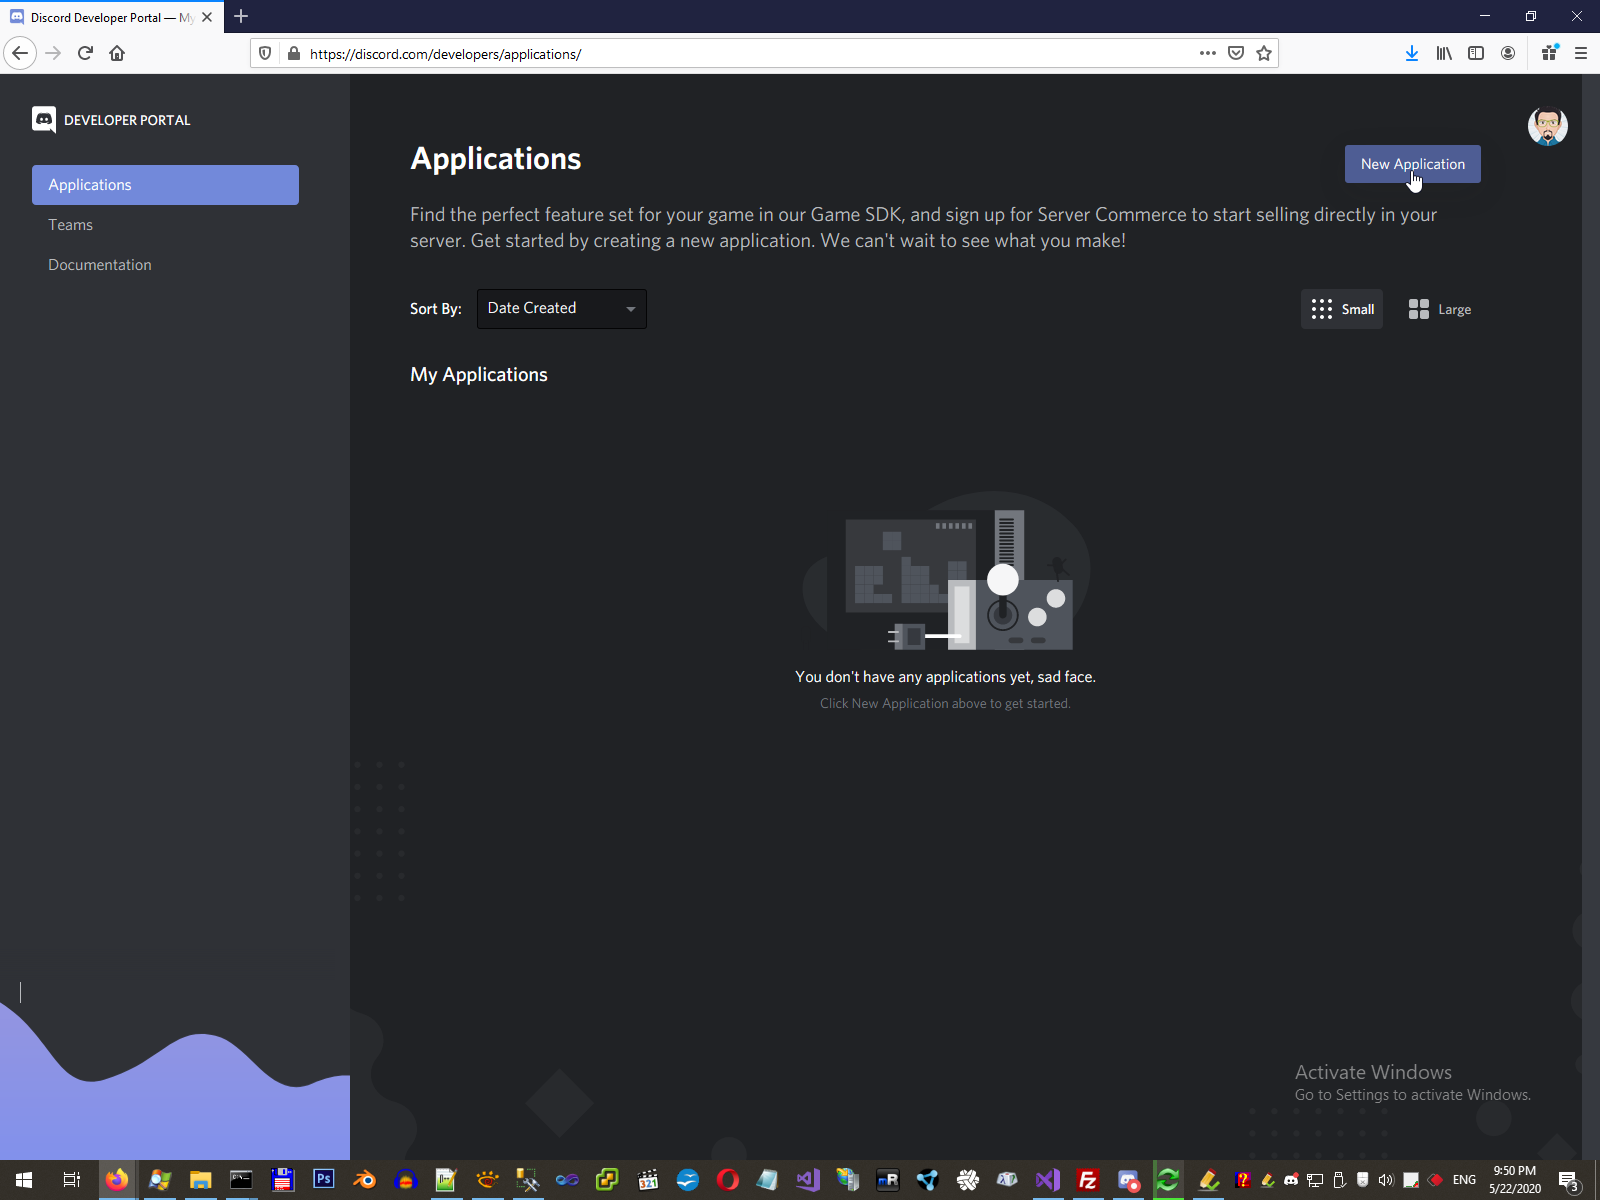Click the ENG language indicator
This screenshot has width=1600, height=1200.
point(1464,1180)
